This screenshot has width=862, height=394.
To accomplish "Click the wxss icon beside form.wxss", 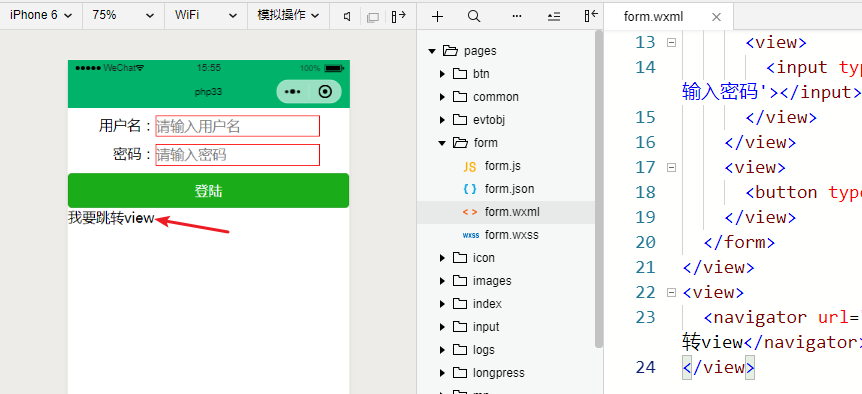I will (x=471, y=235).
